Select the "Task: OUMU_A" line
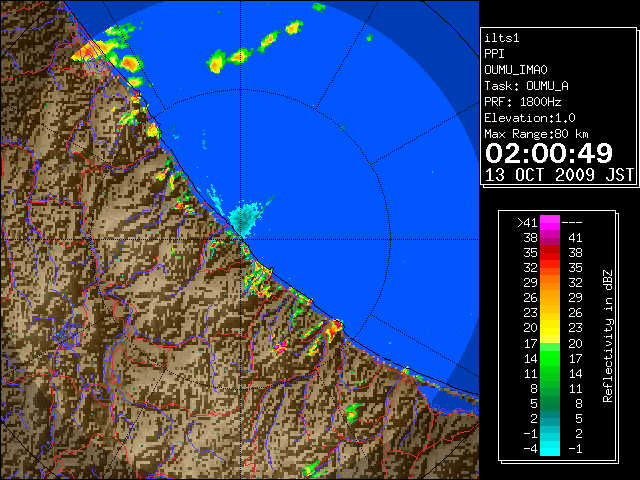This screenshot has width=640, height=480. 526,86
